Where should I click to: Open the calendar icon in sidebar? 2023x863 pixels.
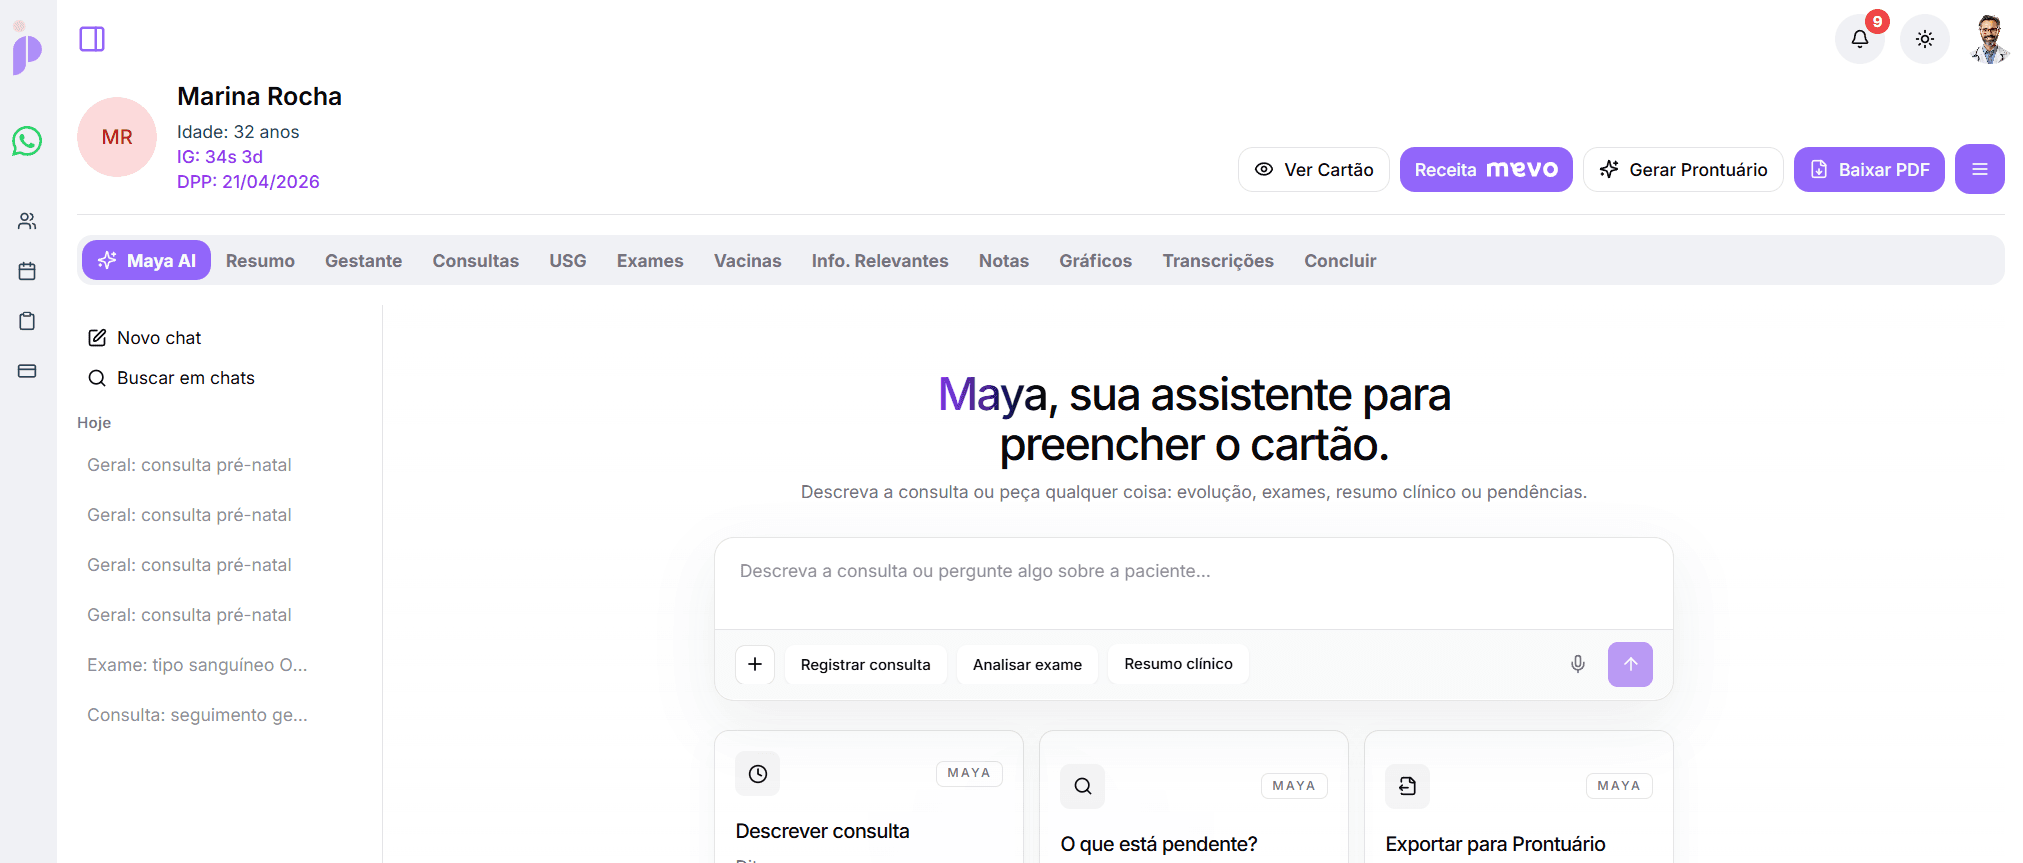click(27, 271)
